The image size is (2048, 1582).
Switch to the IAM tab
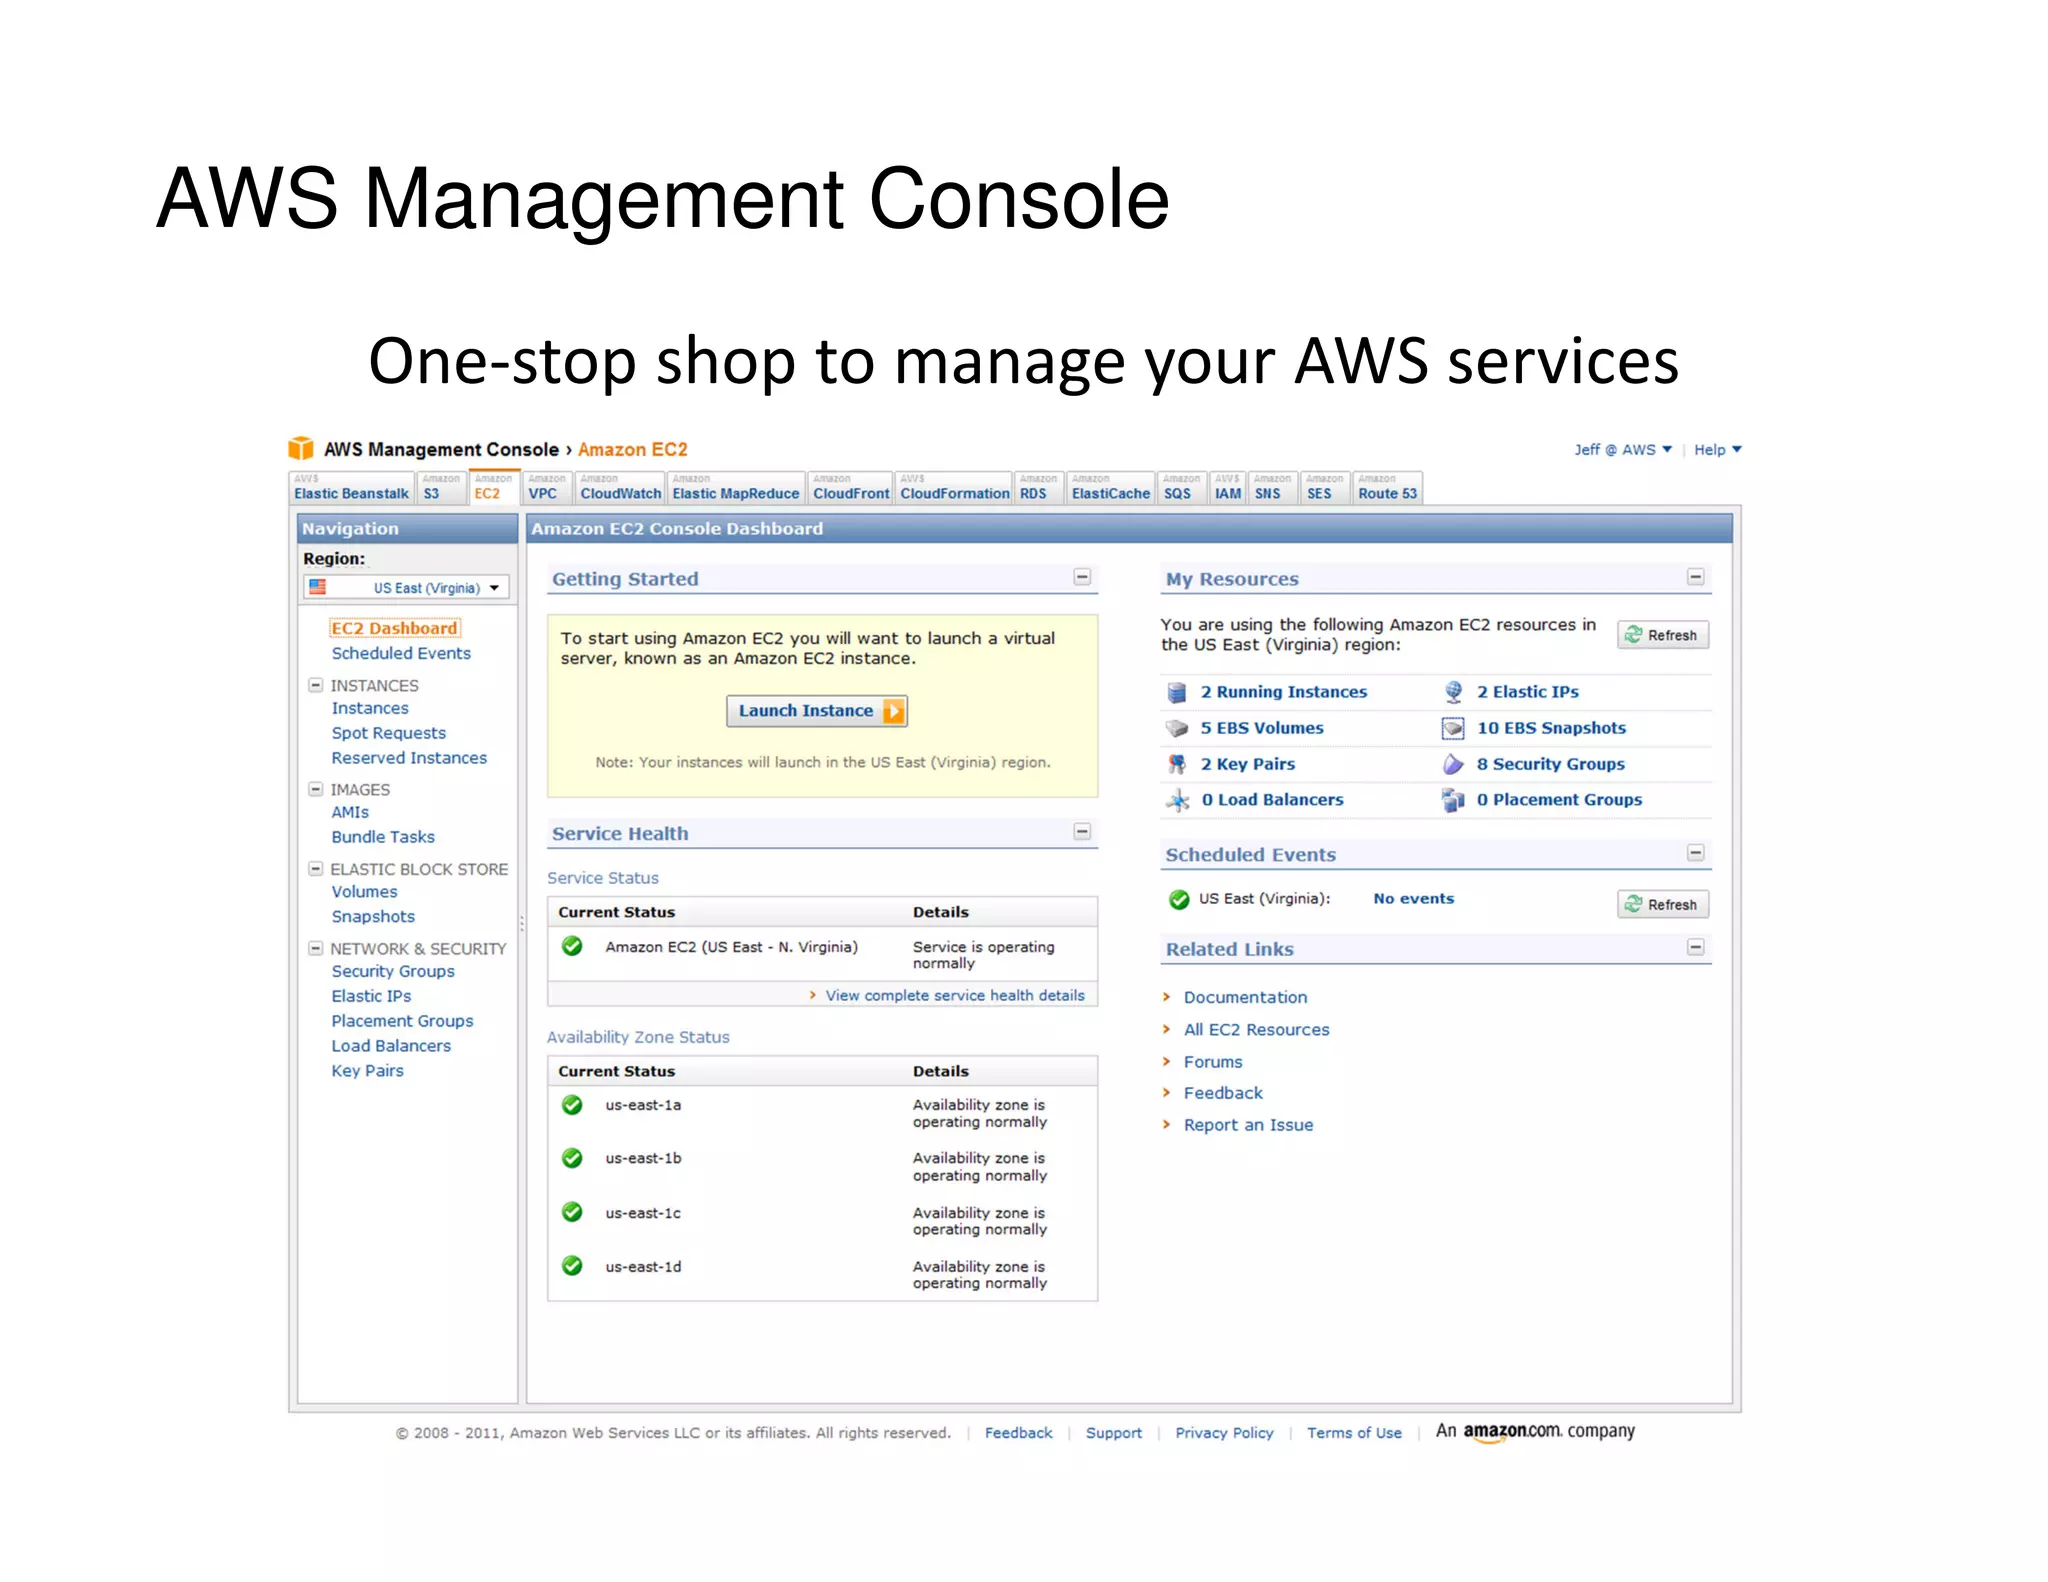[1228, 488]
